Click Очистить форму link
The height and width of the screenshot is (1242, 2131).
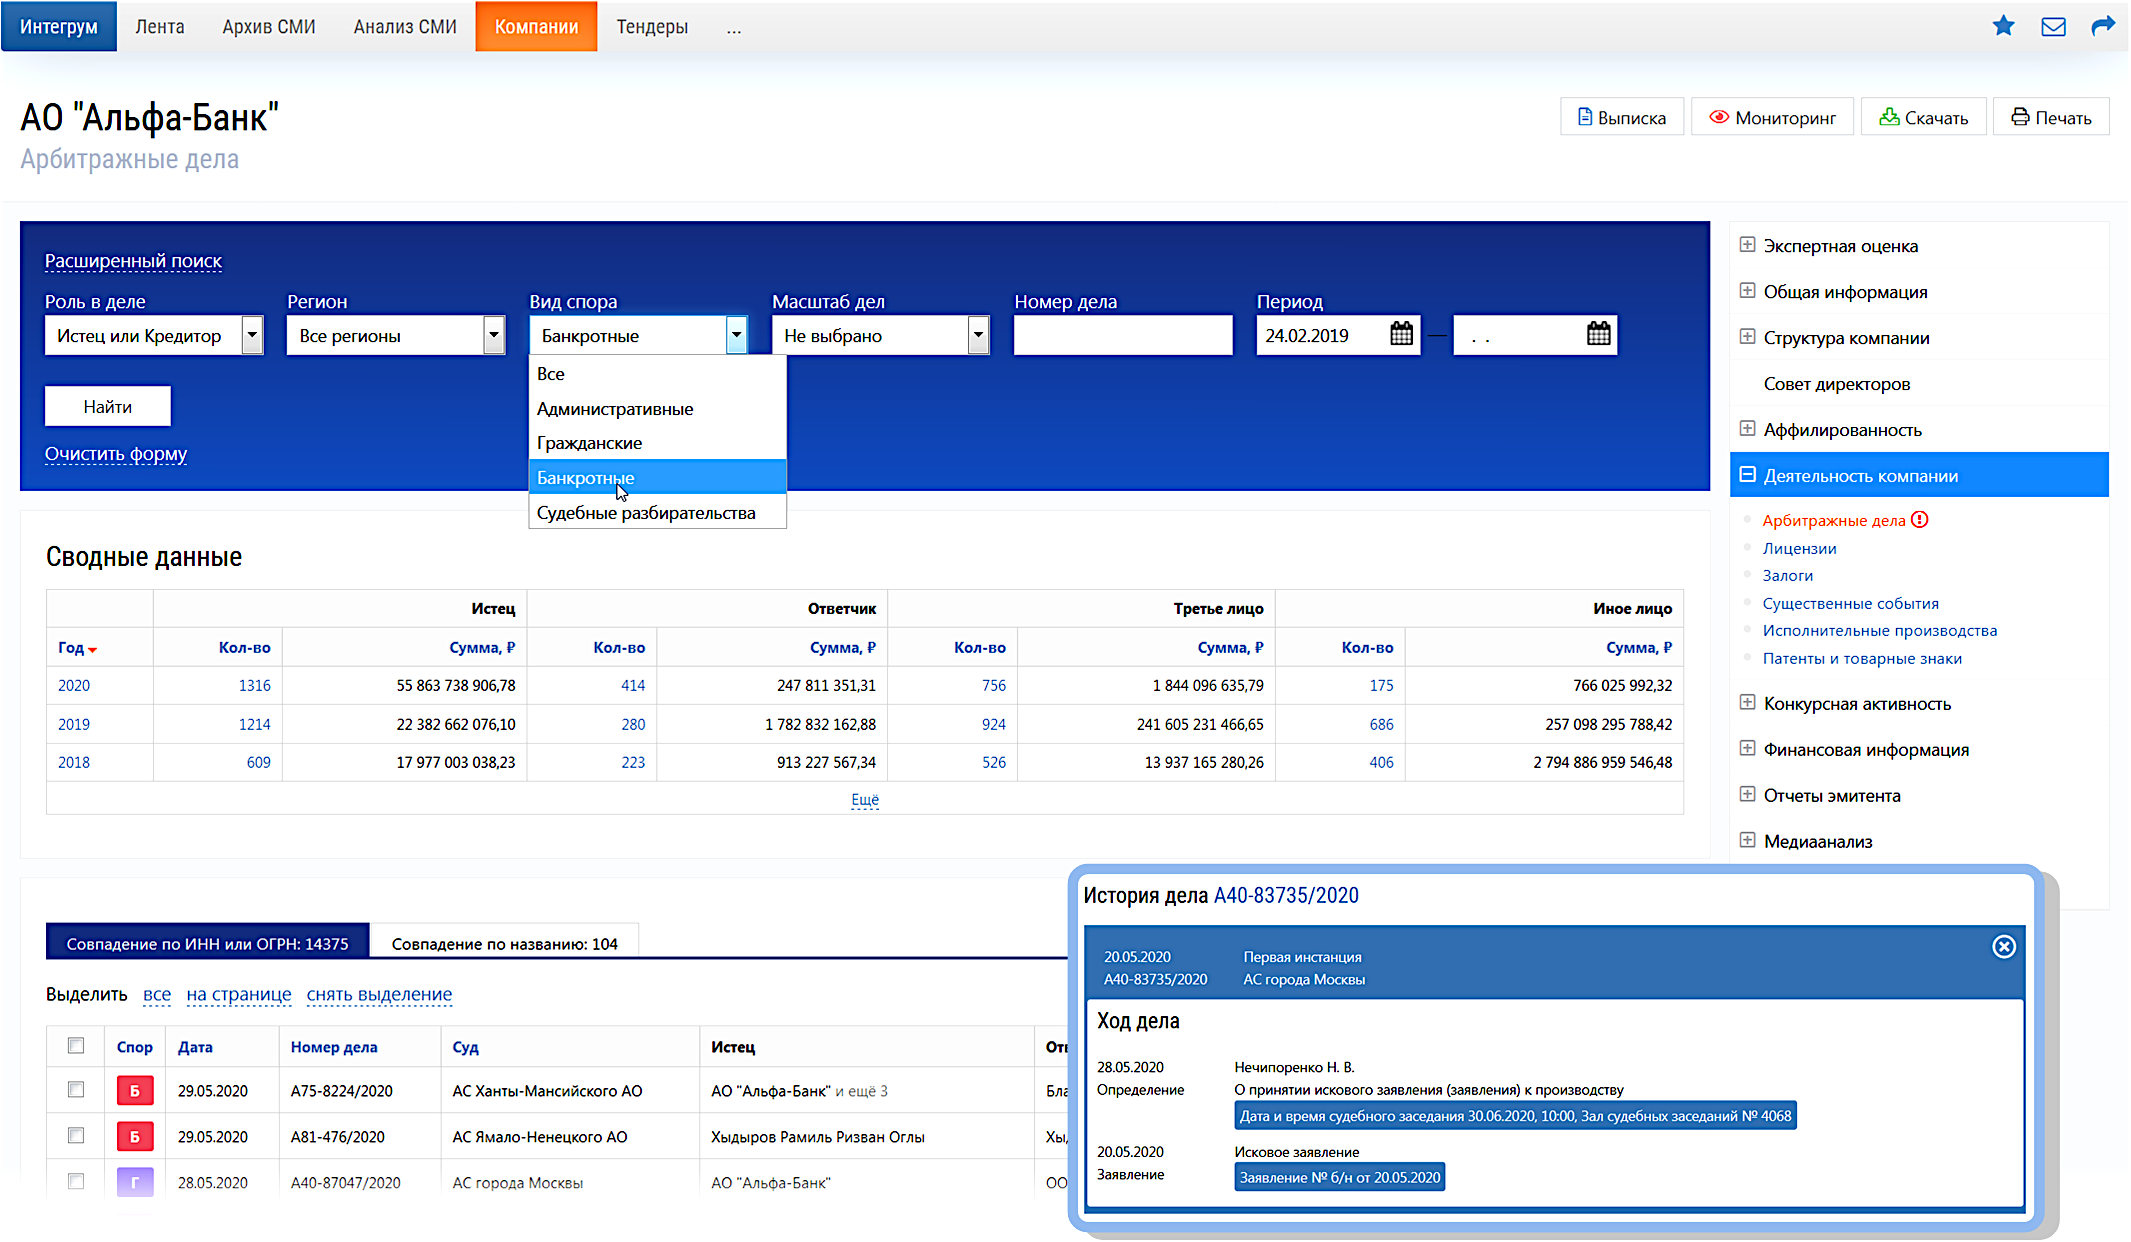[116, 454]
